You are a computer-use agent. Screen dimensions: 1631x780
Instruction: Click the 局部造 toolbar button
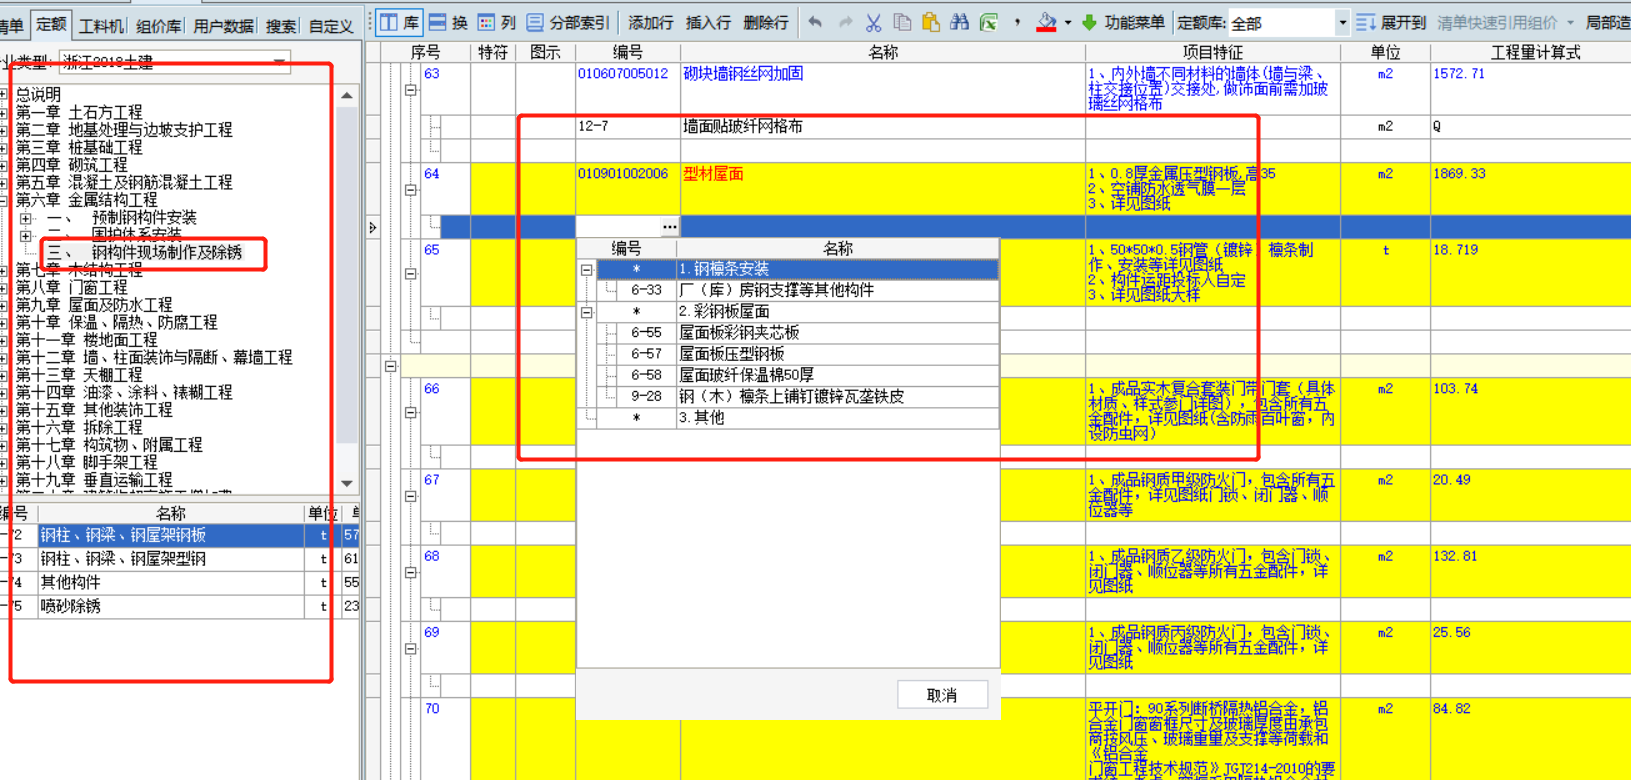click(x=1608, y=22)
